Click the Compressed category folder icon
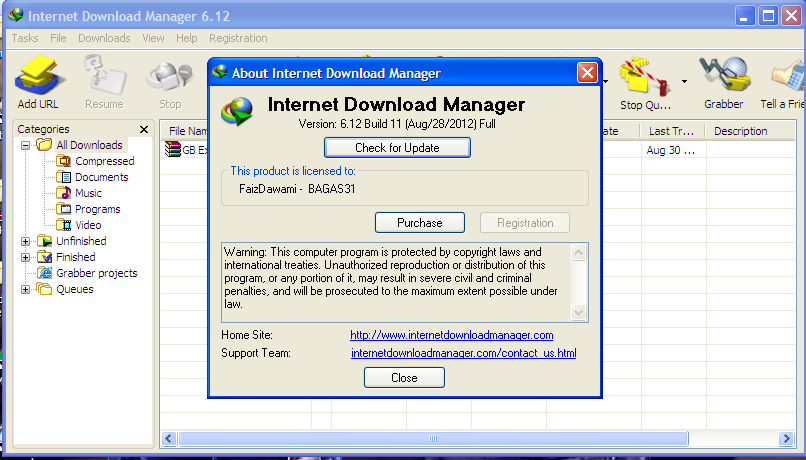806x460 pixels. (x=64, y=161)
